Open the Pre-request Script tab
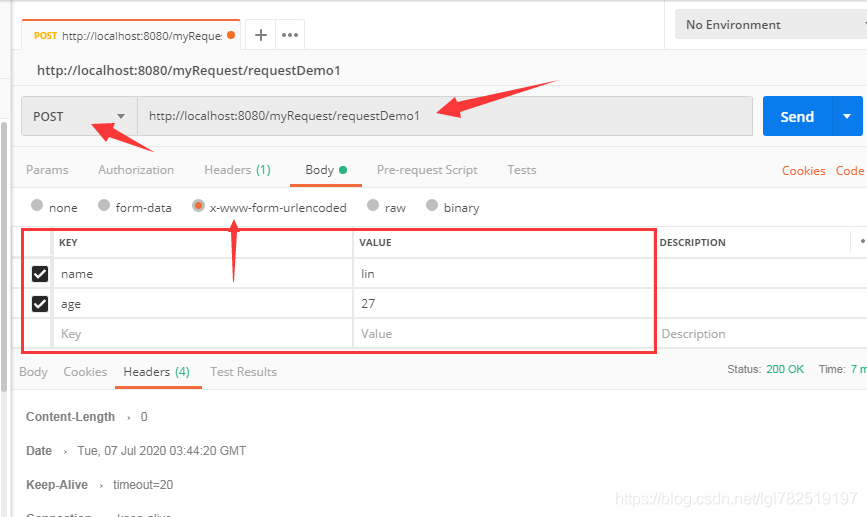Viewport: 867px width, 517px height. pos(427,170)
